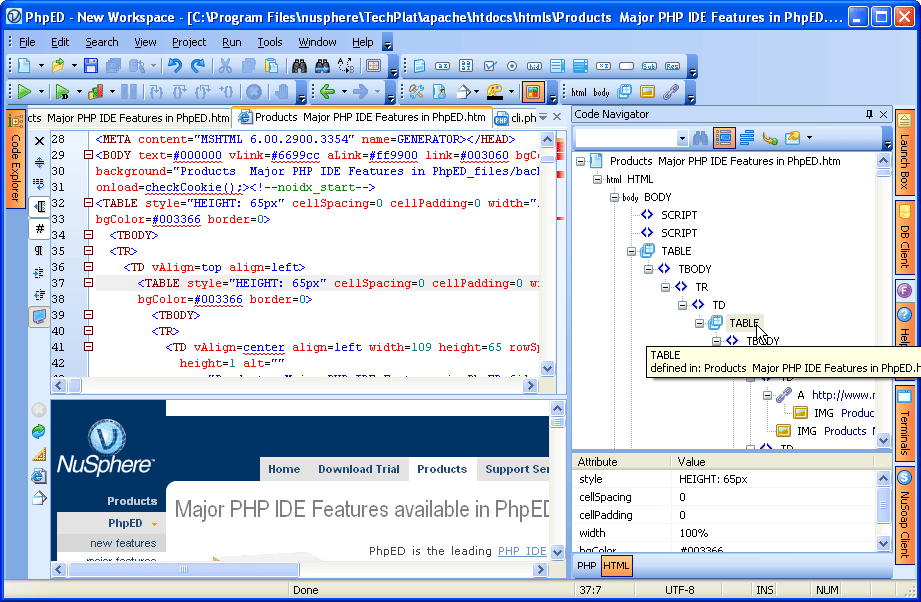The height and width of the screenshot is (602, 921).
Task: Insert an html tag using html toolbar icon
Action: click(x=579, y=92)
